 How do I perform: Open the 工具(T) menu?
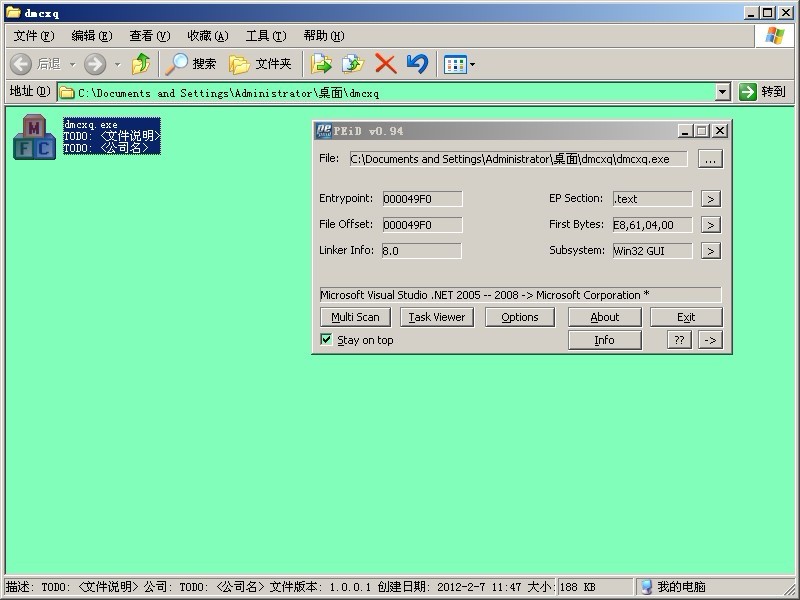(266, 36)
